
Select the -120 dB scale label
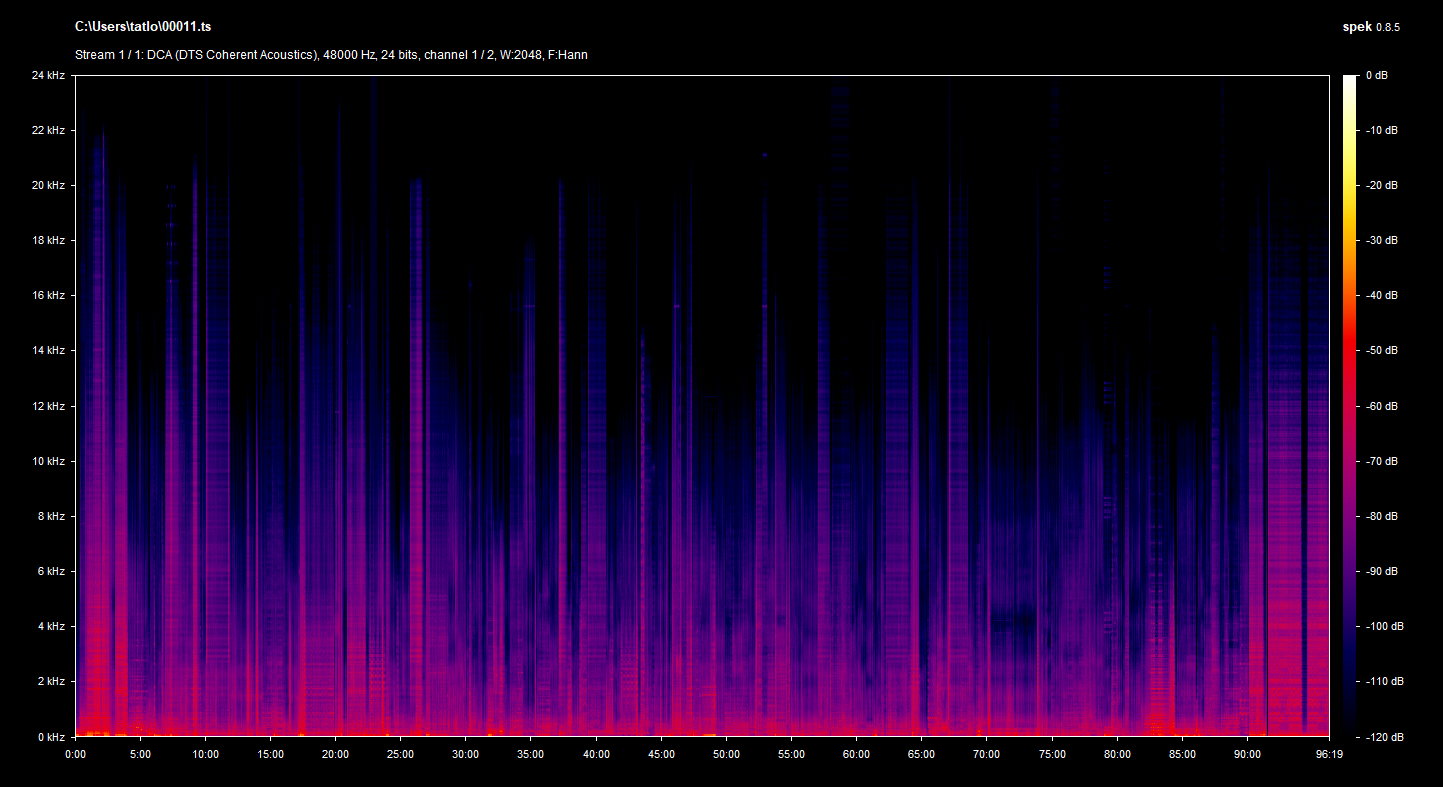pos(1383,737)
